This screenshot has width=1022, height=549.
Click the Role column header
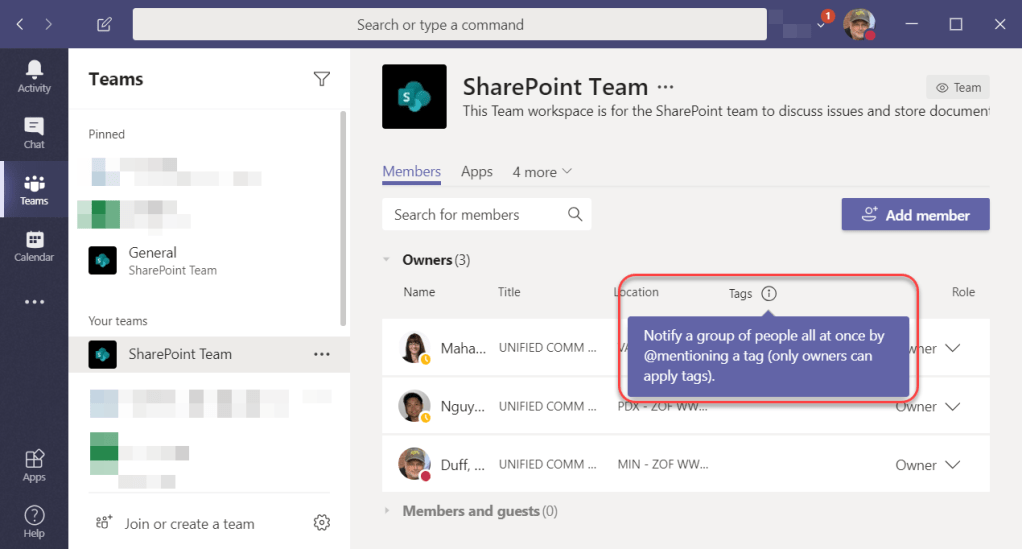tap(963, 292)
